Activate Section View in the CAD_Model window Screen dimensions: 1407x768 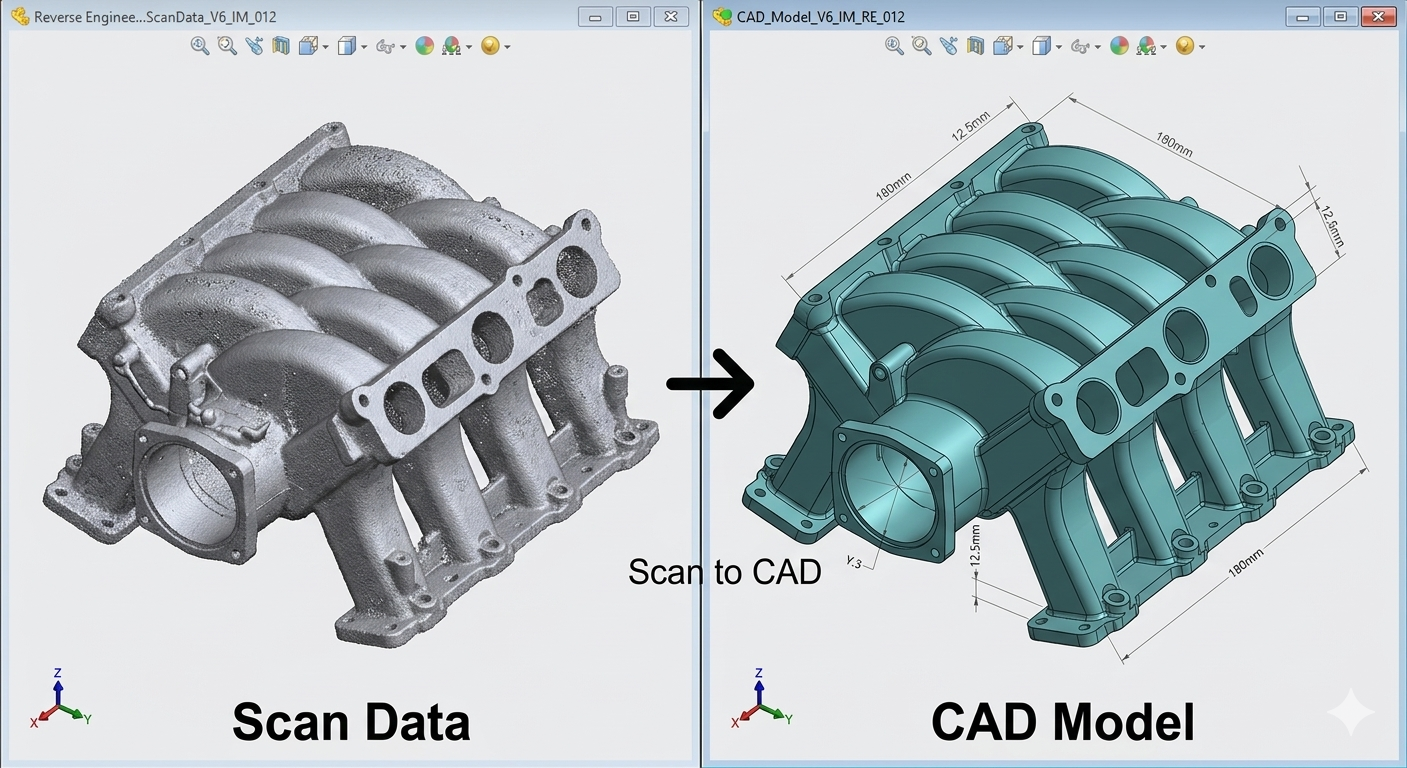coord(975,46)
